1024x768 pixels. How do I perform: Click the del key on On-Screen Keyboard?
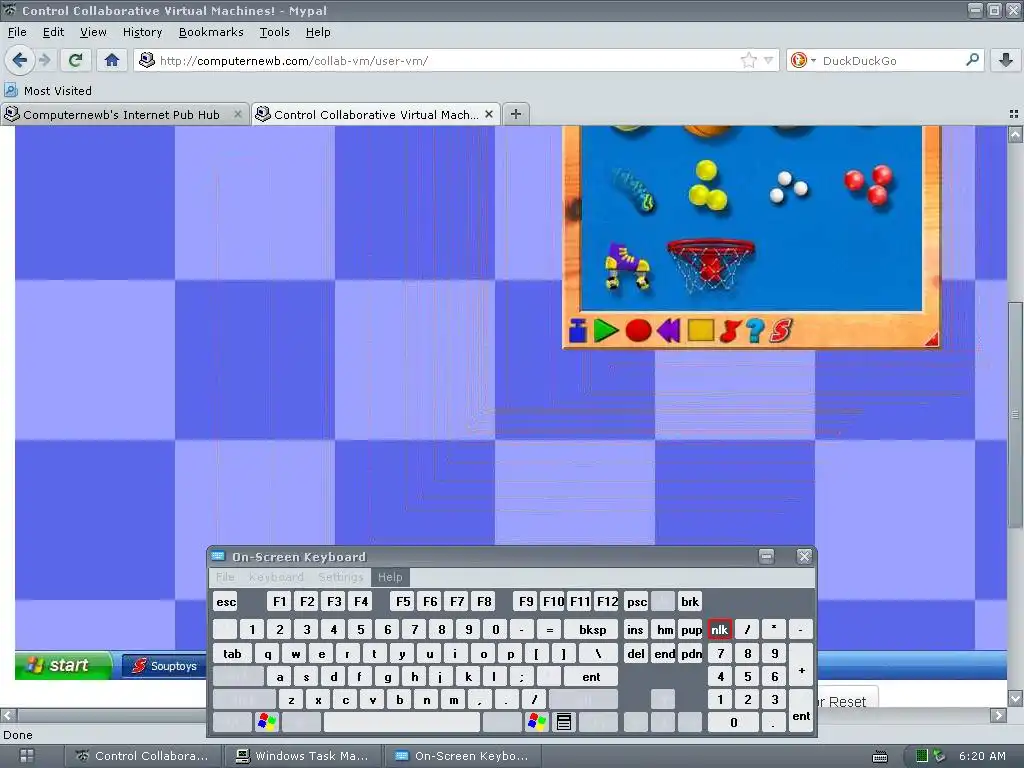tap(636, 654)
